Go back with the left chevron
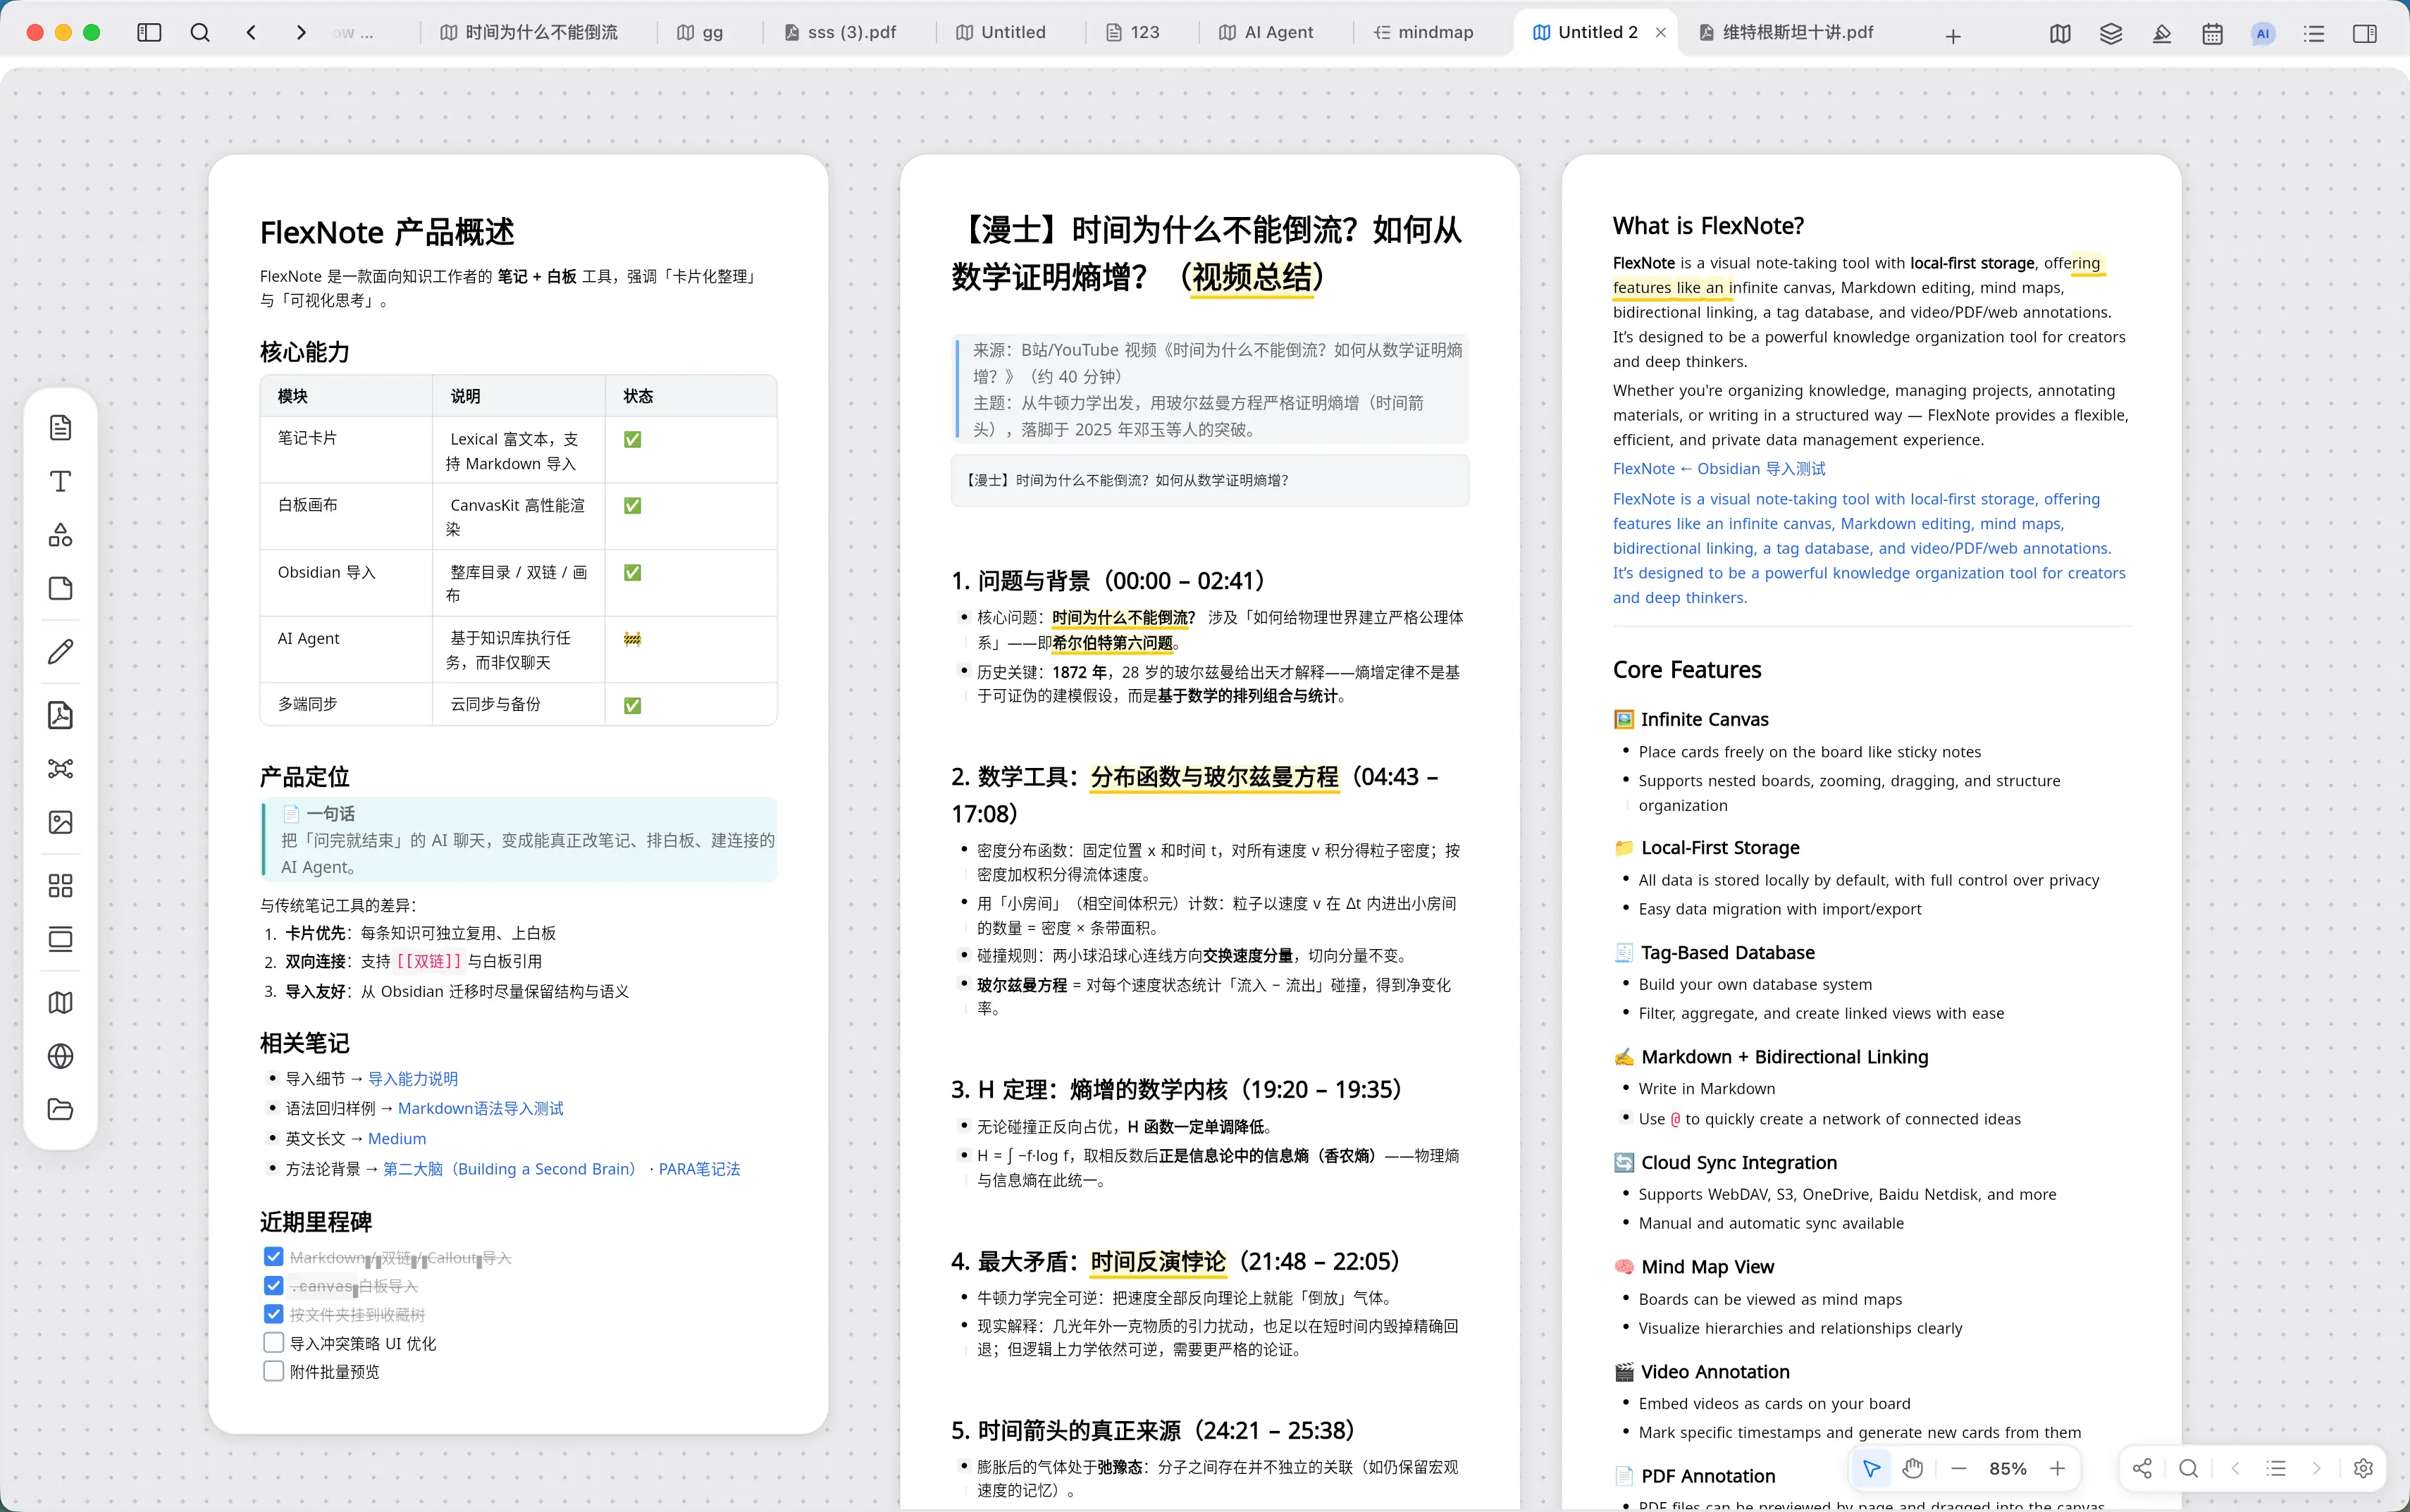2410x1512 pixels. [x=251, y=33]
